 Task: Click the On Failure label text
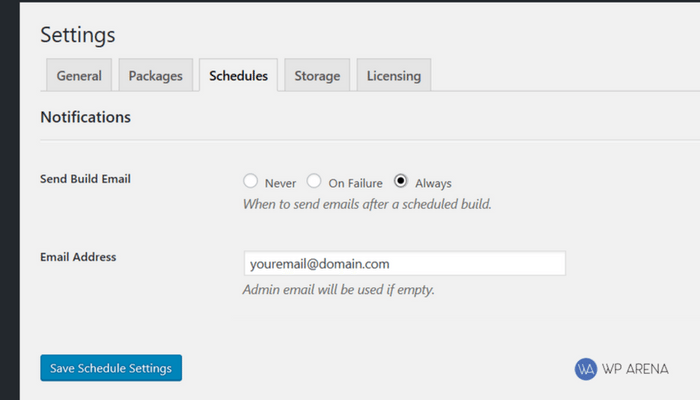[355, 183]
